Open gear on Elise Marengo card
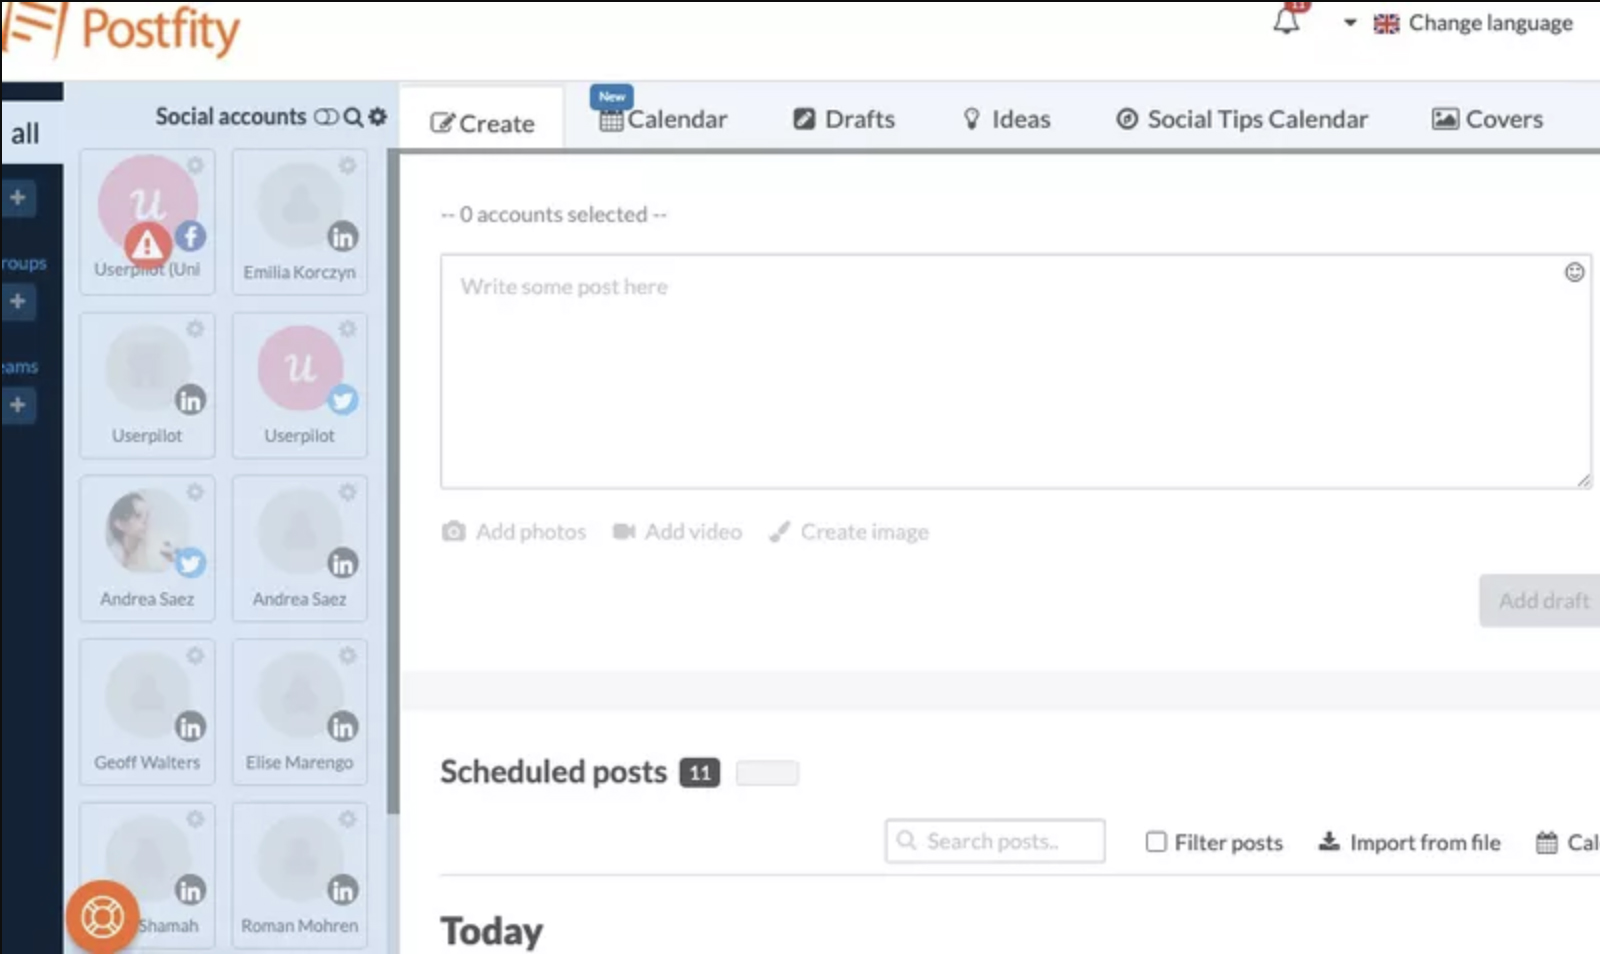The image size is (1600, 954). coord(347,655)
